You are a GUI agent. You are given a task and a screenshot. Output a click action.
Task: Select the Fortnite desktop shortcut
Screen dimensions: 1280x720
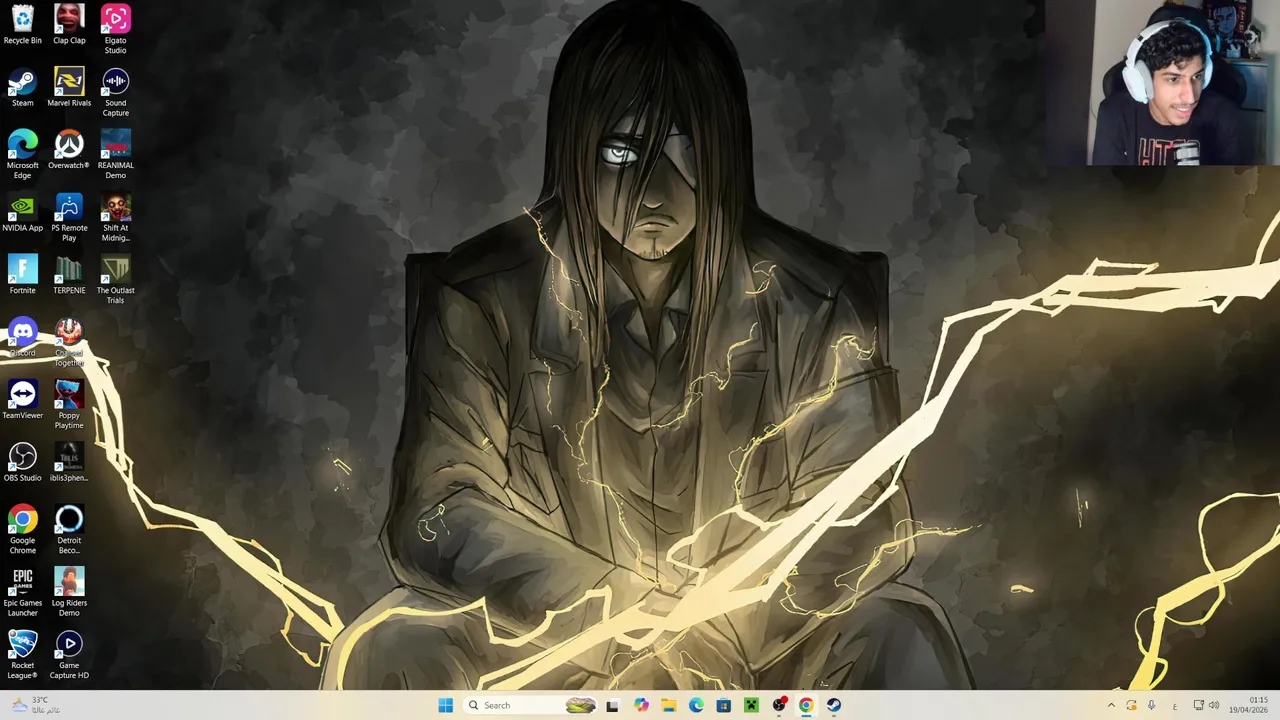pyautogui.click(x=22, y=275)
